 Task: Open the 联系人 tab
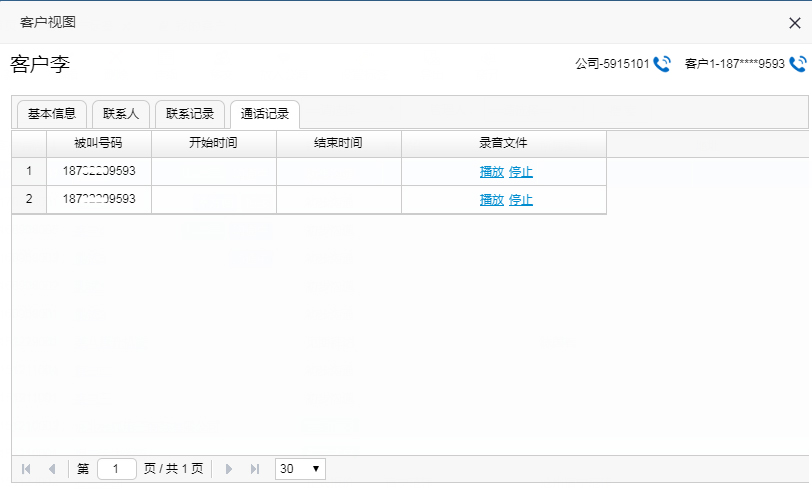121,114
